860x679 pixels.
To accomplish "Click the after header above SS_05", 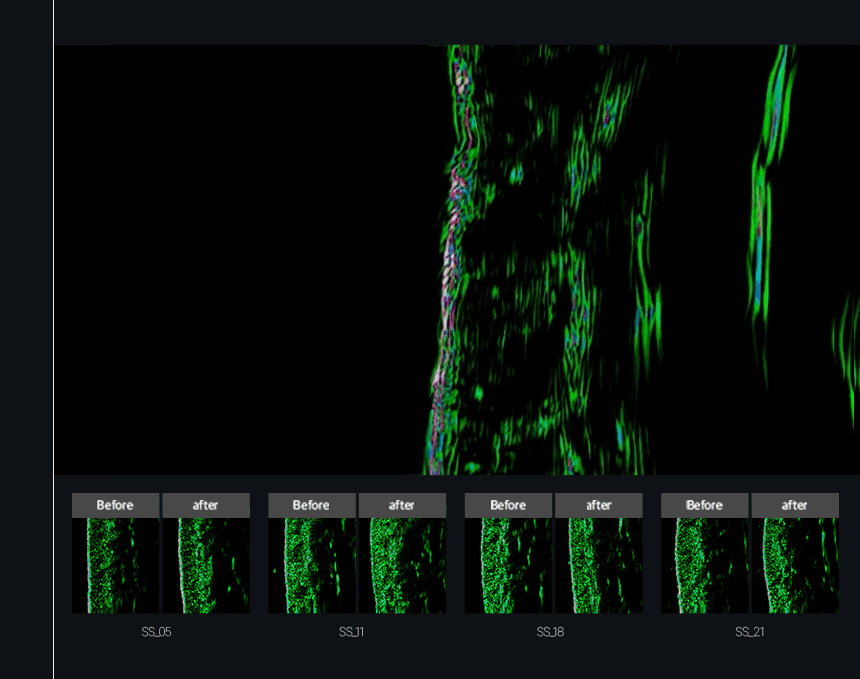I will 206,505.
